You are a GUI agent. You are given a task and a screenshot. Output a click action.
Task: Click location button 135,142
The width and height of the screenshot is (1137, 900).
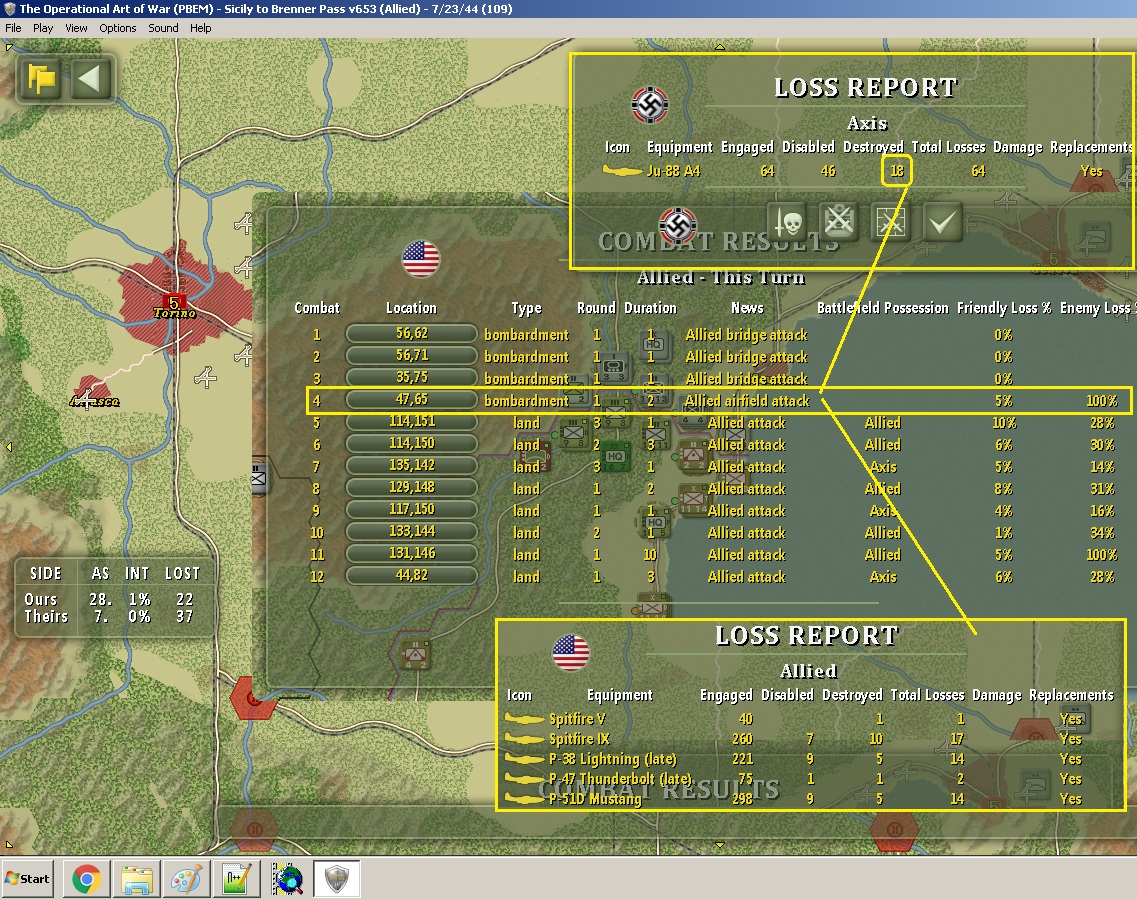(411, 465)
